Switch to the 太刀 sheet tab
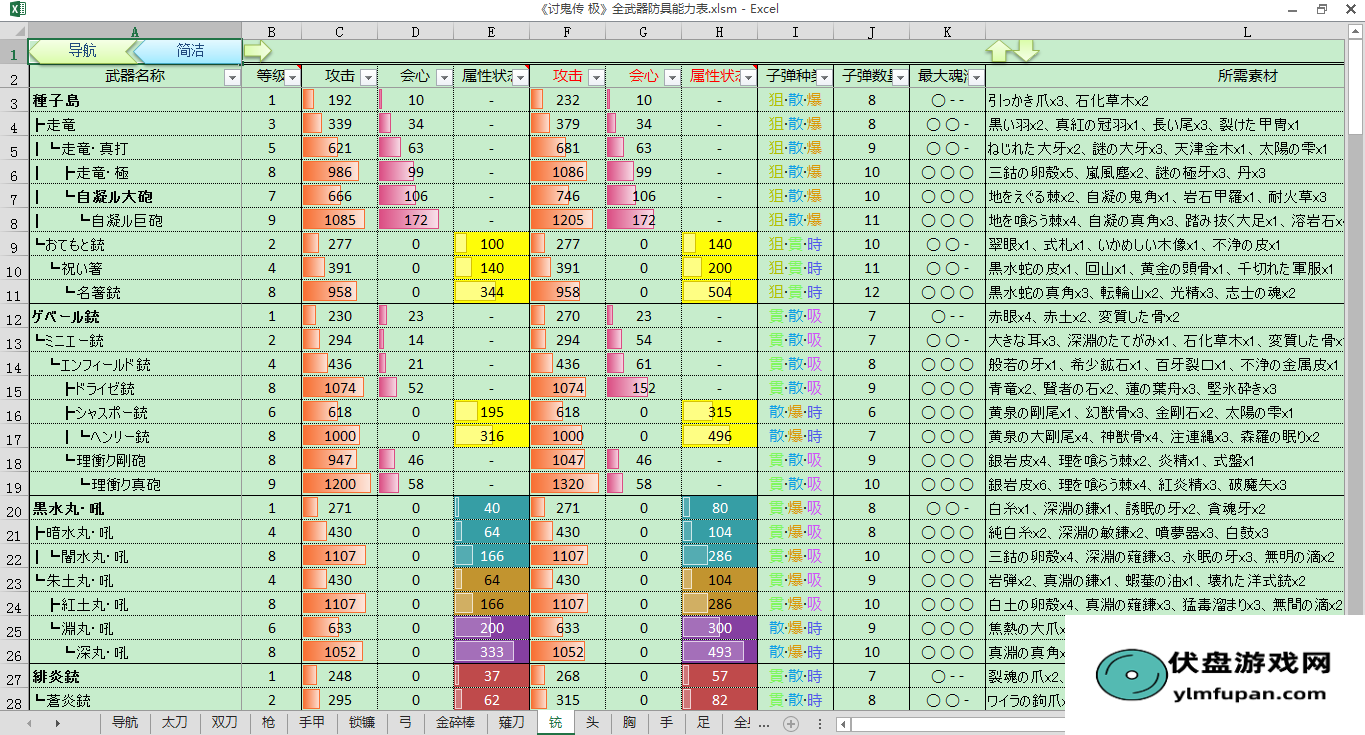Viewport: 1365px width, 735px height. [174, 723]
